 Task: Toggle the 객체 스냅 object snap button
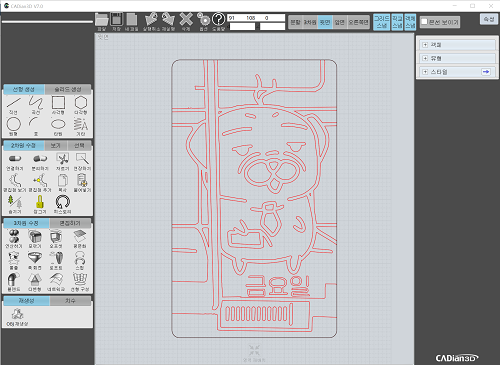point(410,22)
